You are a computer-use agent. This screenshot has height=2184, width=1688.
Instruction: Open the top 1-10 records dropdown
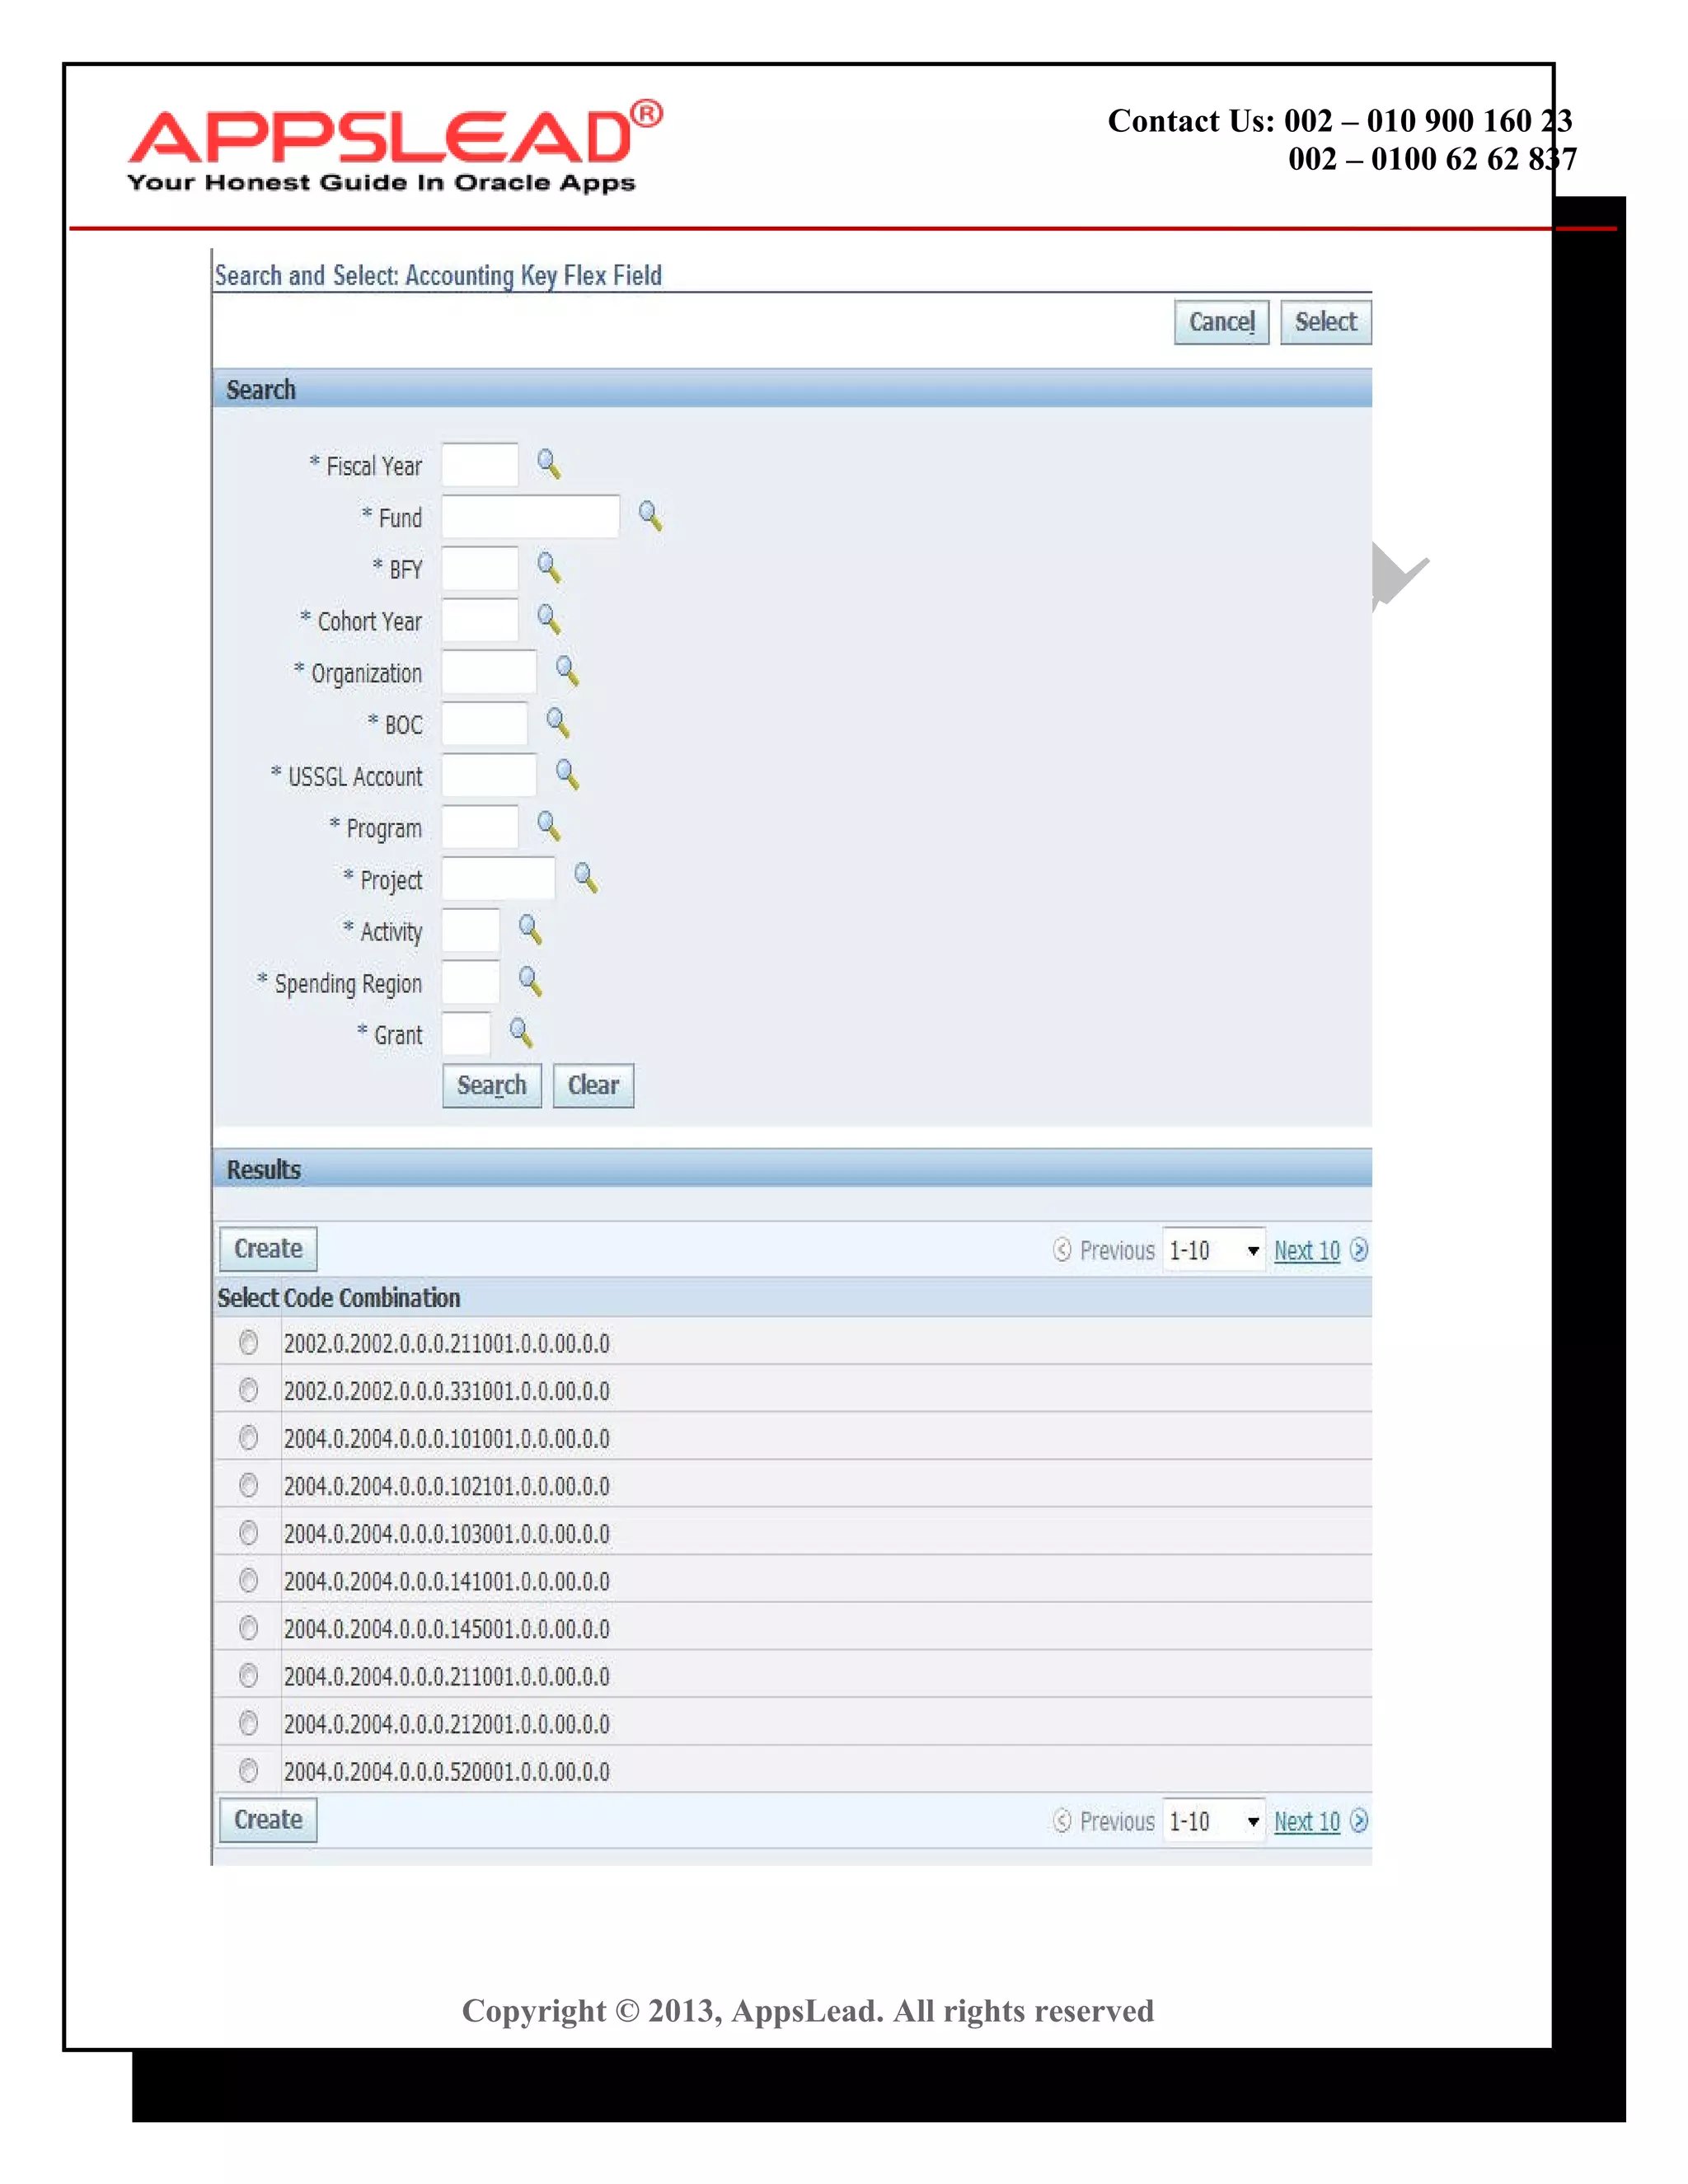pos(1213,1250)
